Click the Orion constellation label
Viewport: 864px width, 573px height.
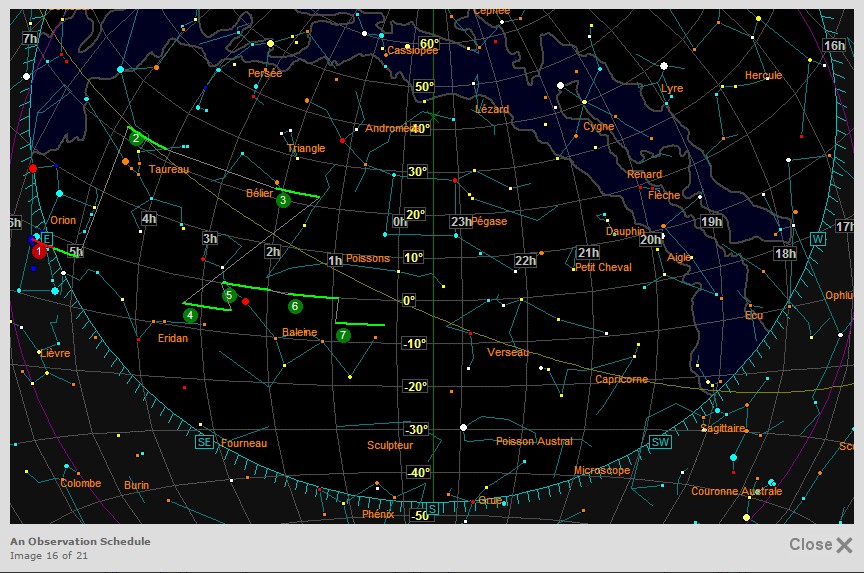(x=63, y=220)
